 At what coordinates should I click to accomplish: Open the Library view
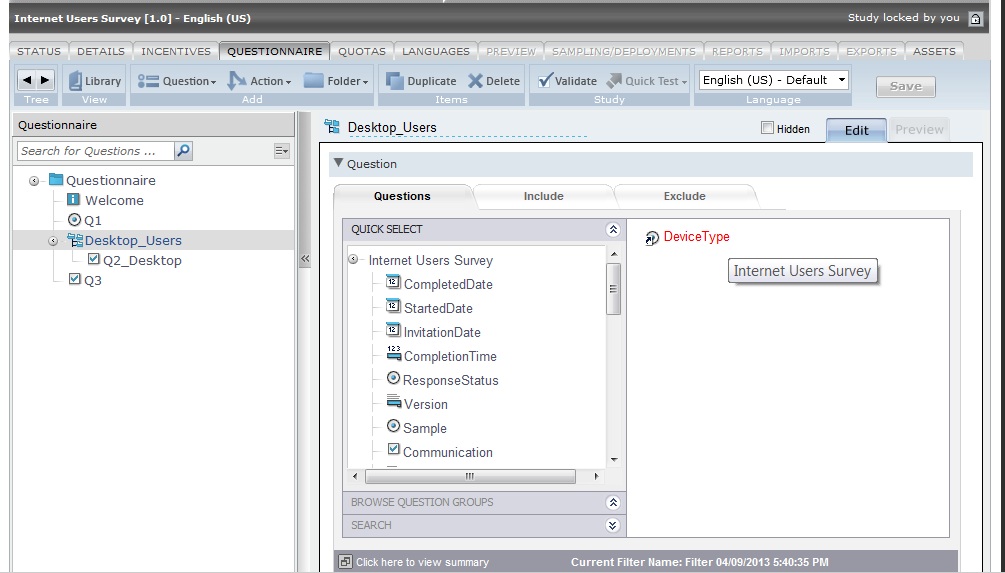click(94, 81)
